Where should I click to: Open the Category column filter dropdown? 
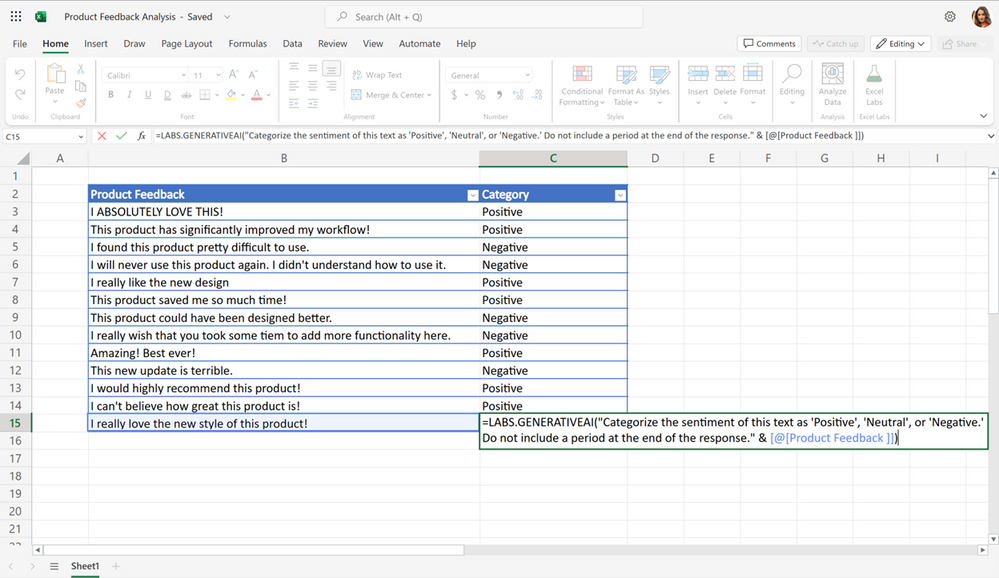(617, 194)
